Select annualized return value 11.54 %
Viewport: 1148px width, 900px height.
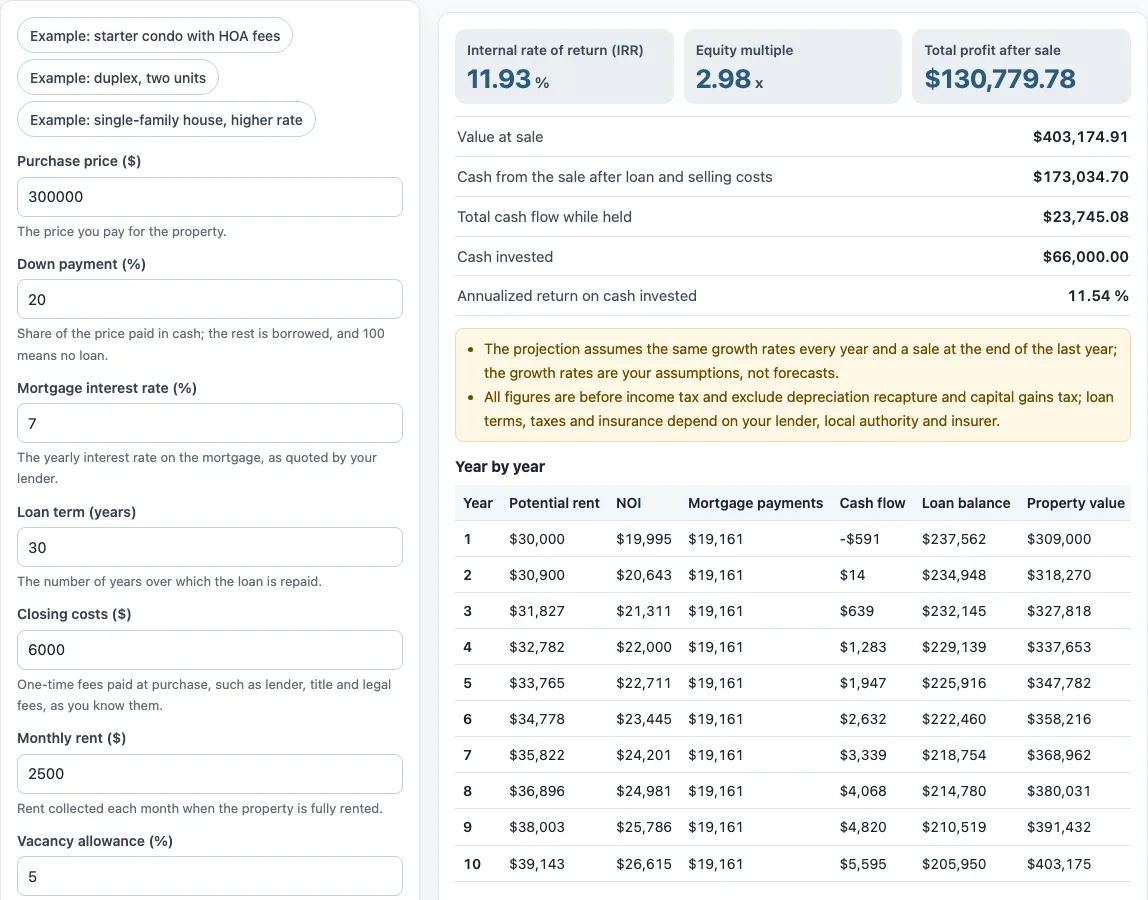(1097, 296)
